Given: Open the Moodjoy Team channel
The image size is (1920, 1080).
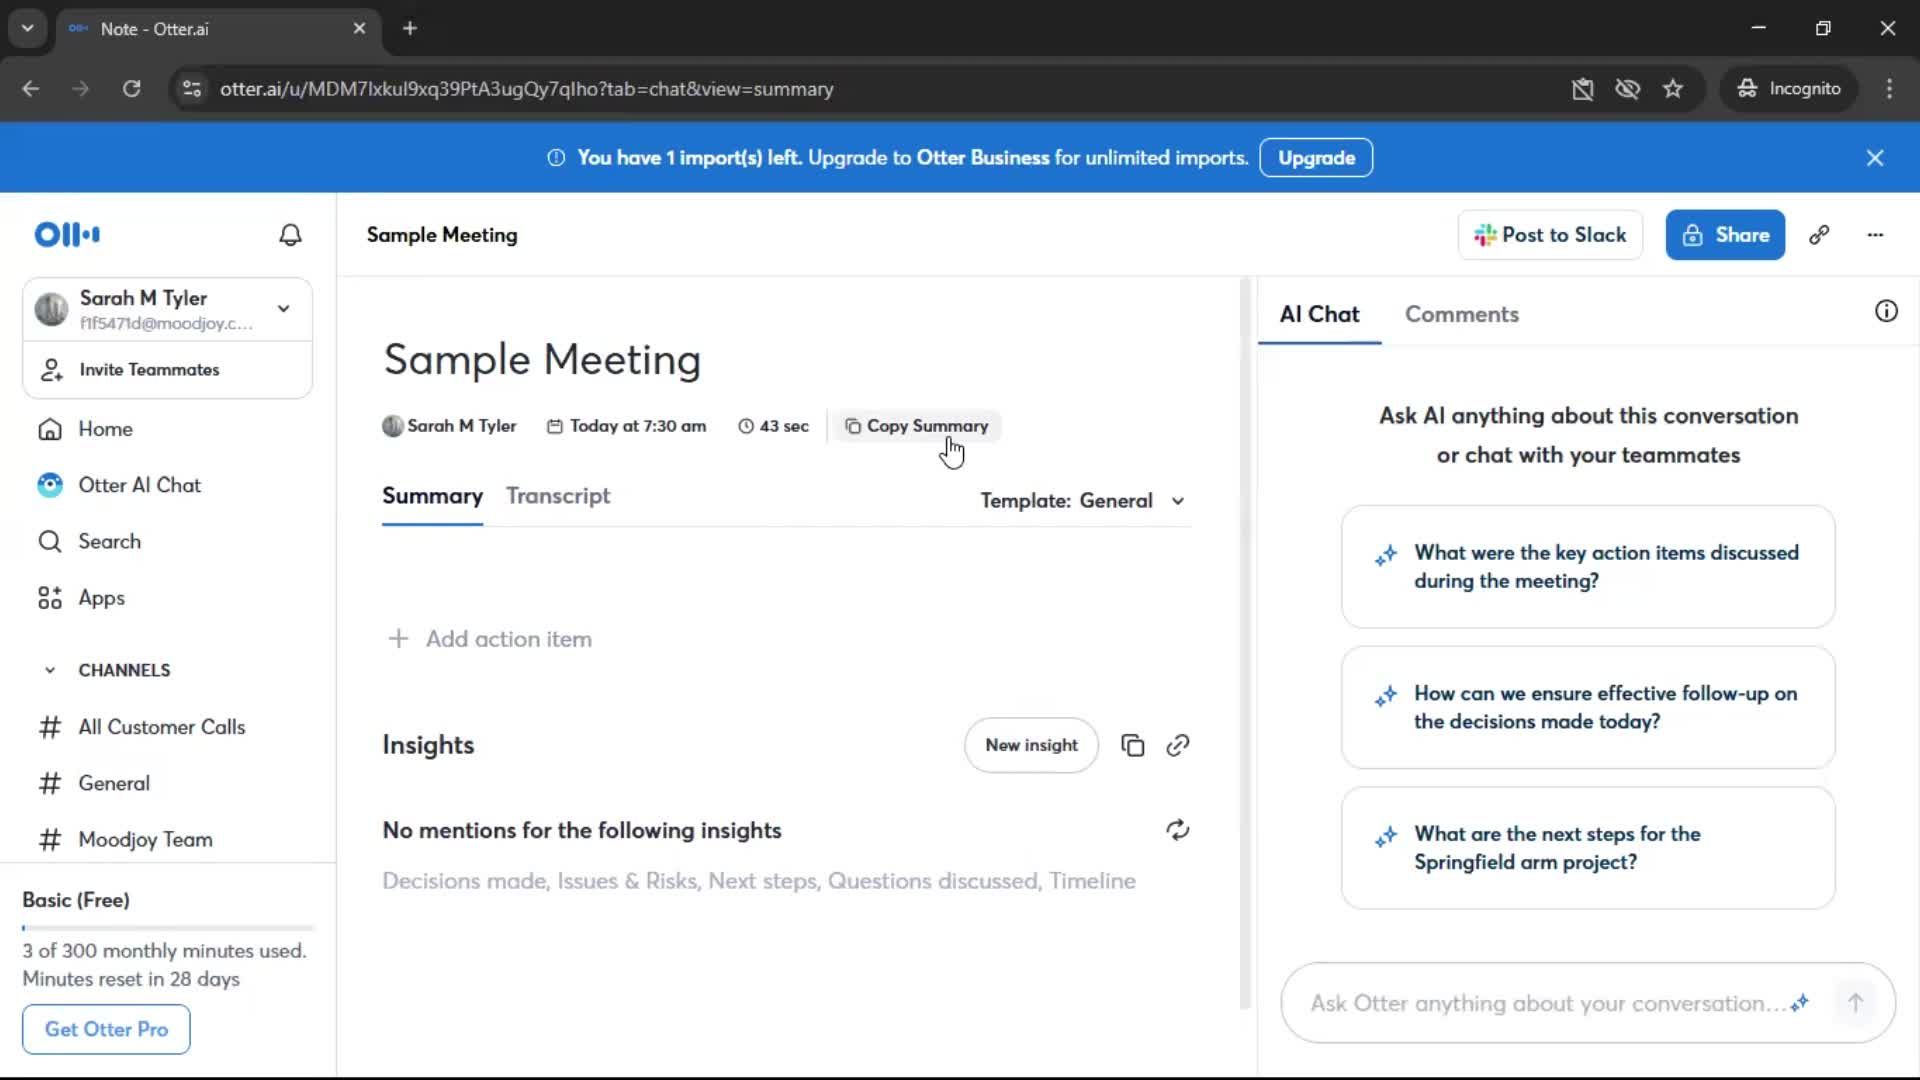Looking at the screenshot, I should pos(145,840).
